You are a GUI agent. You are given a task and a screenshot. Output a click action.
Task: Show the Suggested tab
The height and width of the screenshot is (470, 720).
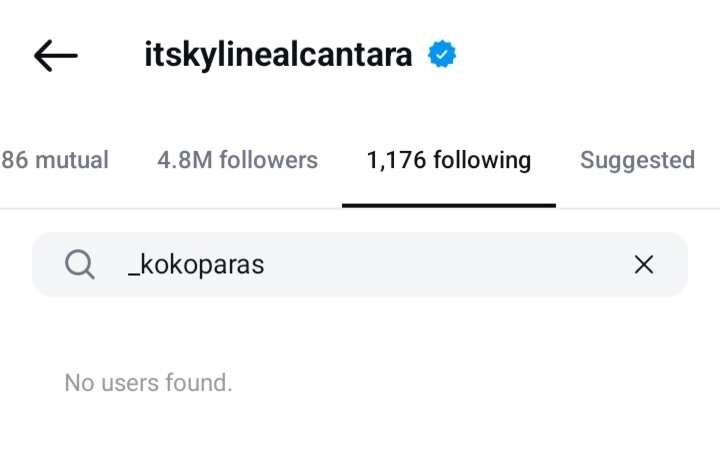(x=637, y=160)
